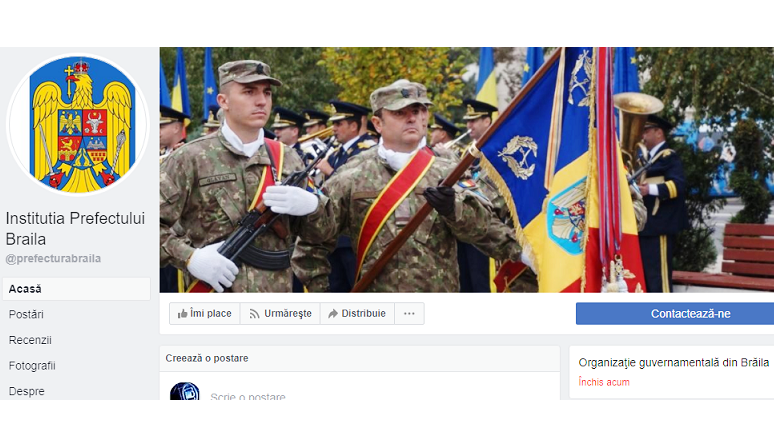Image resolution: width=774 pixels, height=440 pixels.
Task: Share the page with Distribuie
Action: [x=357, y=314]
